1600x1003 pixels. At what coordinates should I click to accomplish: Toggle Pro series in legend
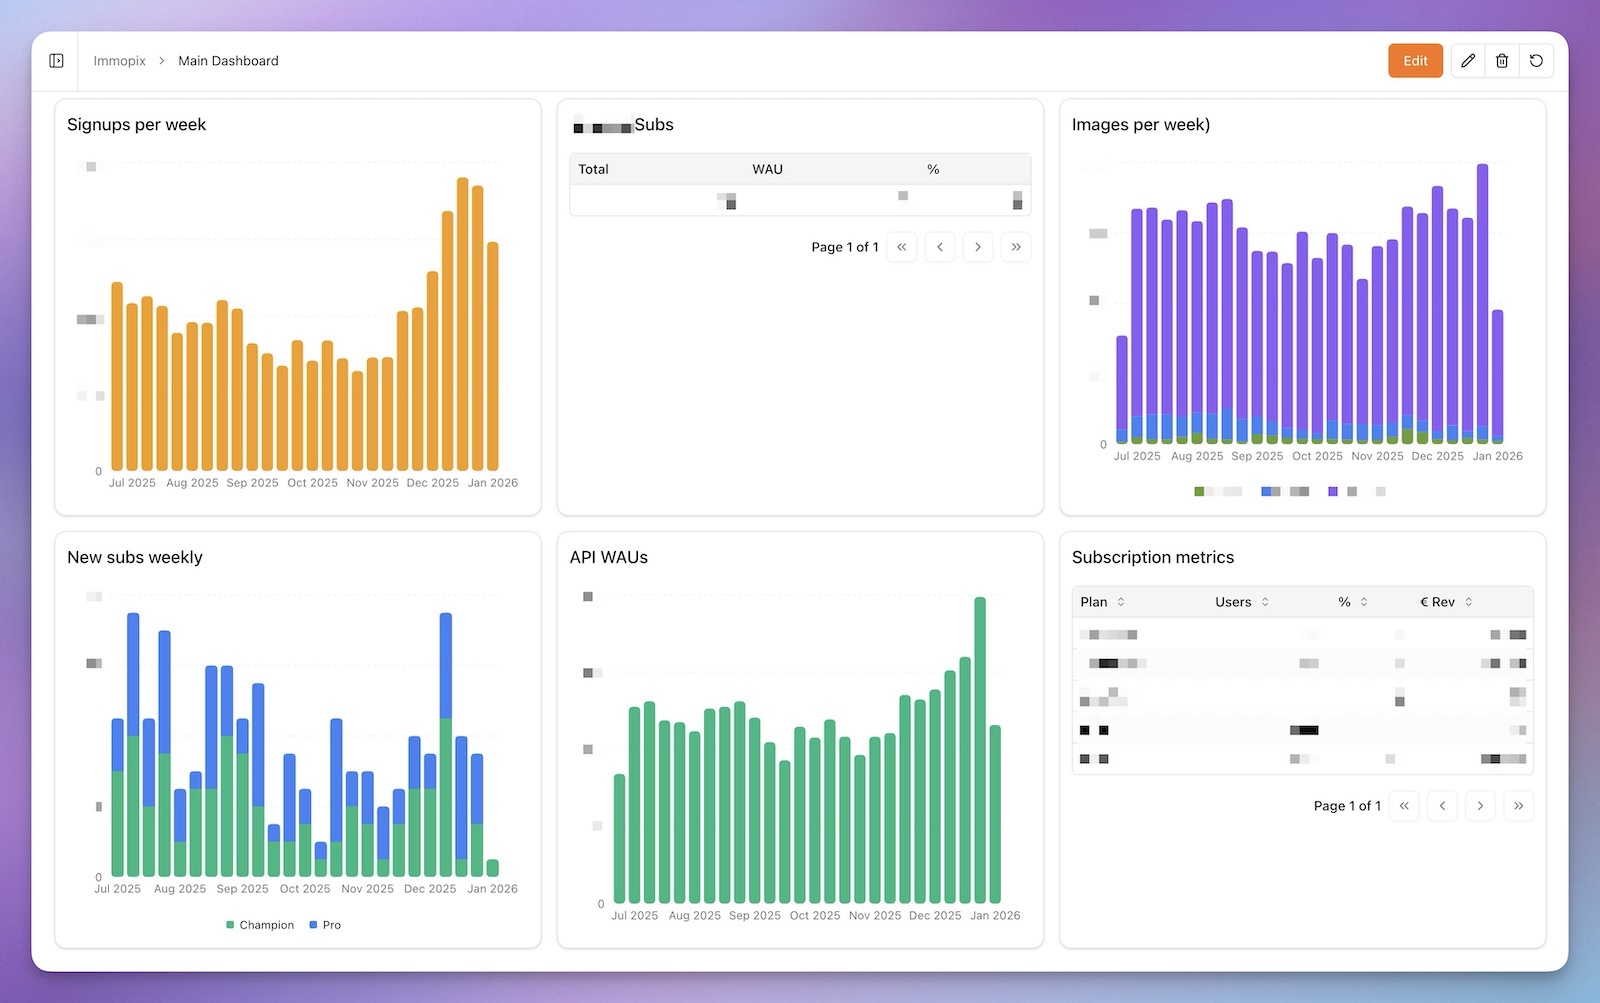click(325, 925)
